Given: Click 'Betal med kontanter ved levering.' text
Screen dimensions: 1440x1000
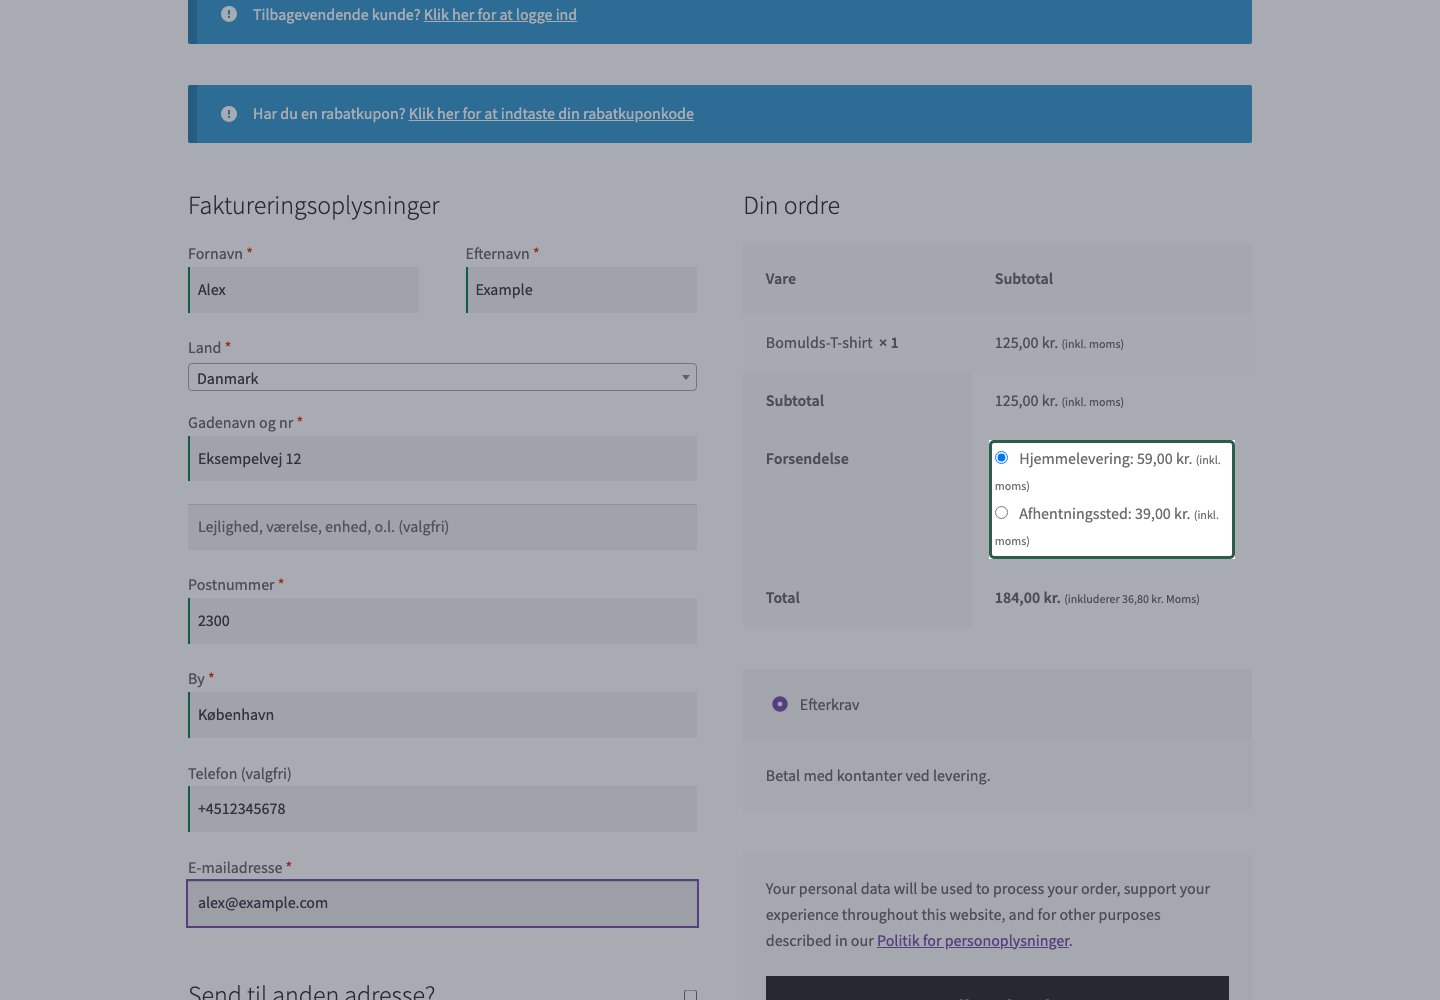Looking at the screenshot, I should 878,776.
